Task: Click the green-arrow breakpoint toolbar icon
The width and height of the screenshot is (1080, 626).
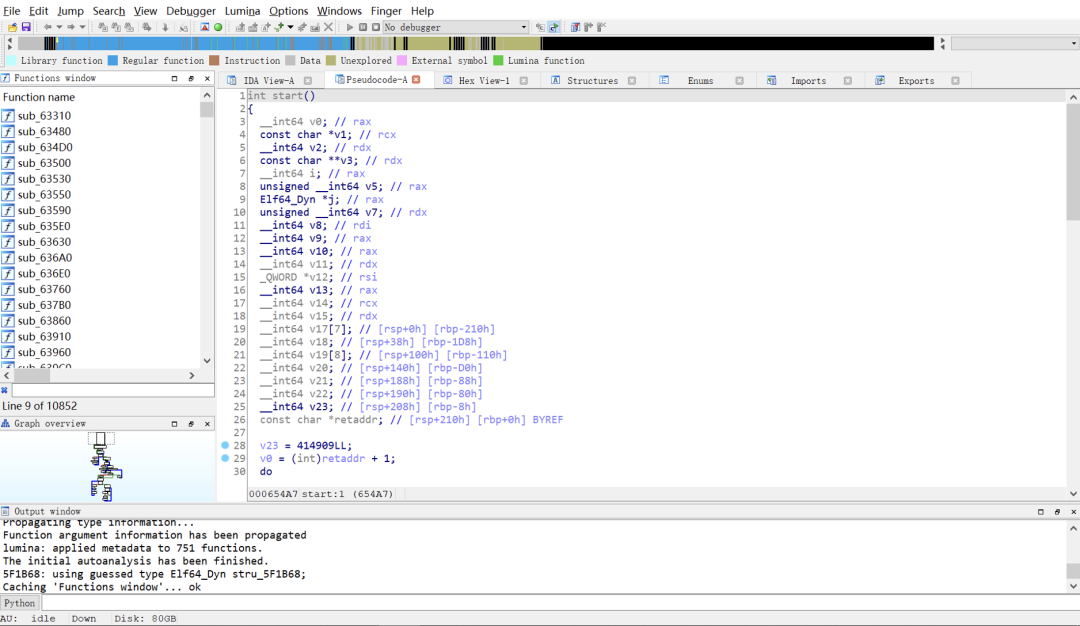Action: point(279,27)
